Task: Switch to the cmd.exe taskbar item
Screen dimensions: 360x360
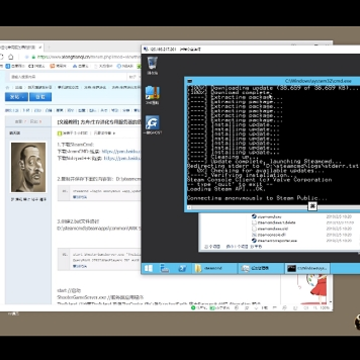Action: pos(307,268)
